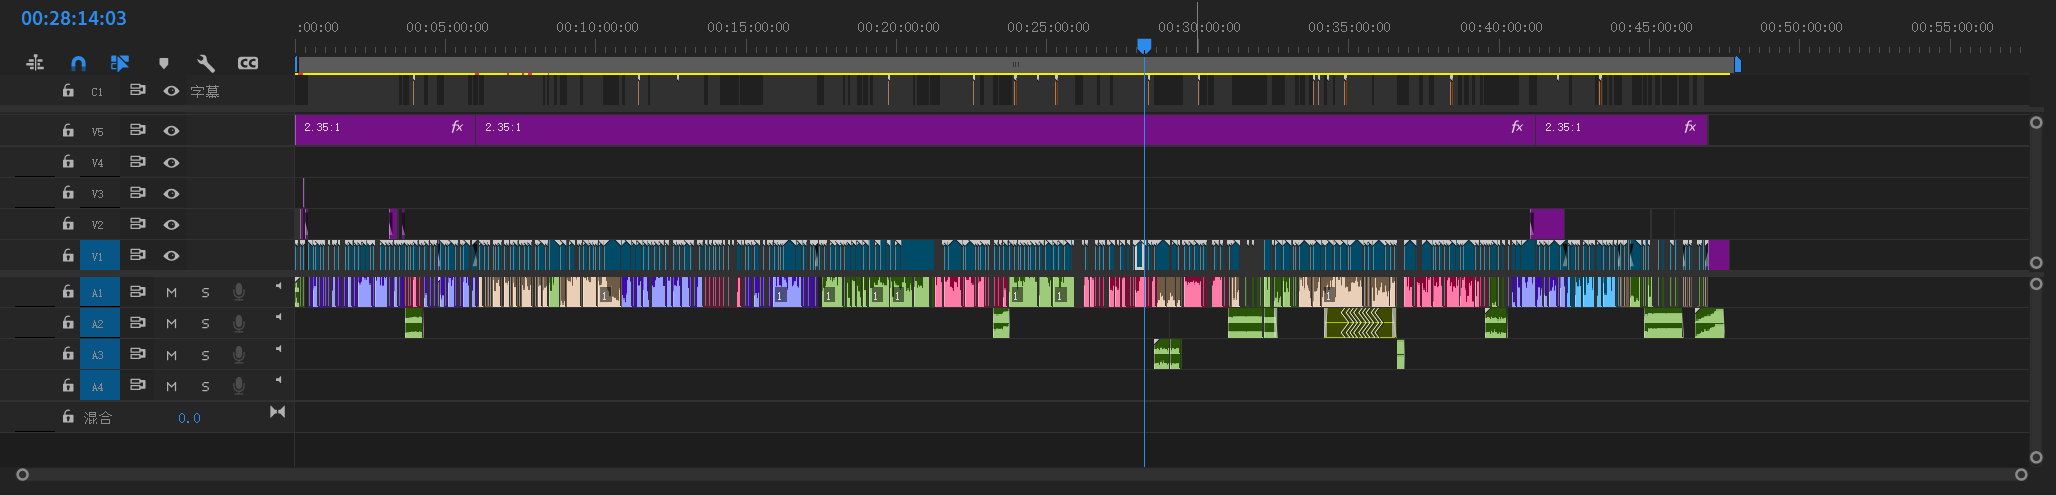
Task: Click the small arrow on track A1
Action: point(278,286)
